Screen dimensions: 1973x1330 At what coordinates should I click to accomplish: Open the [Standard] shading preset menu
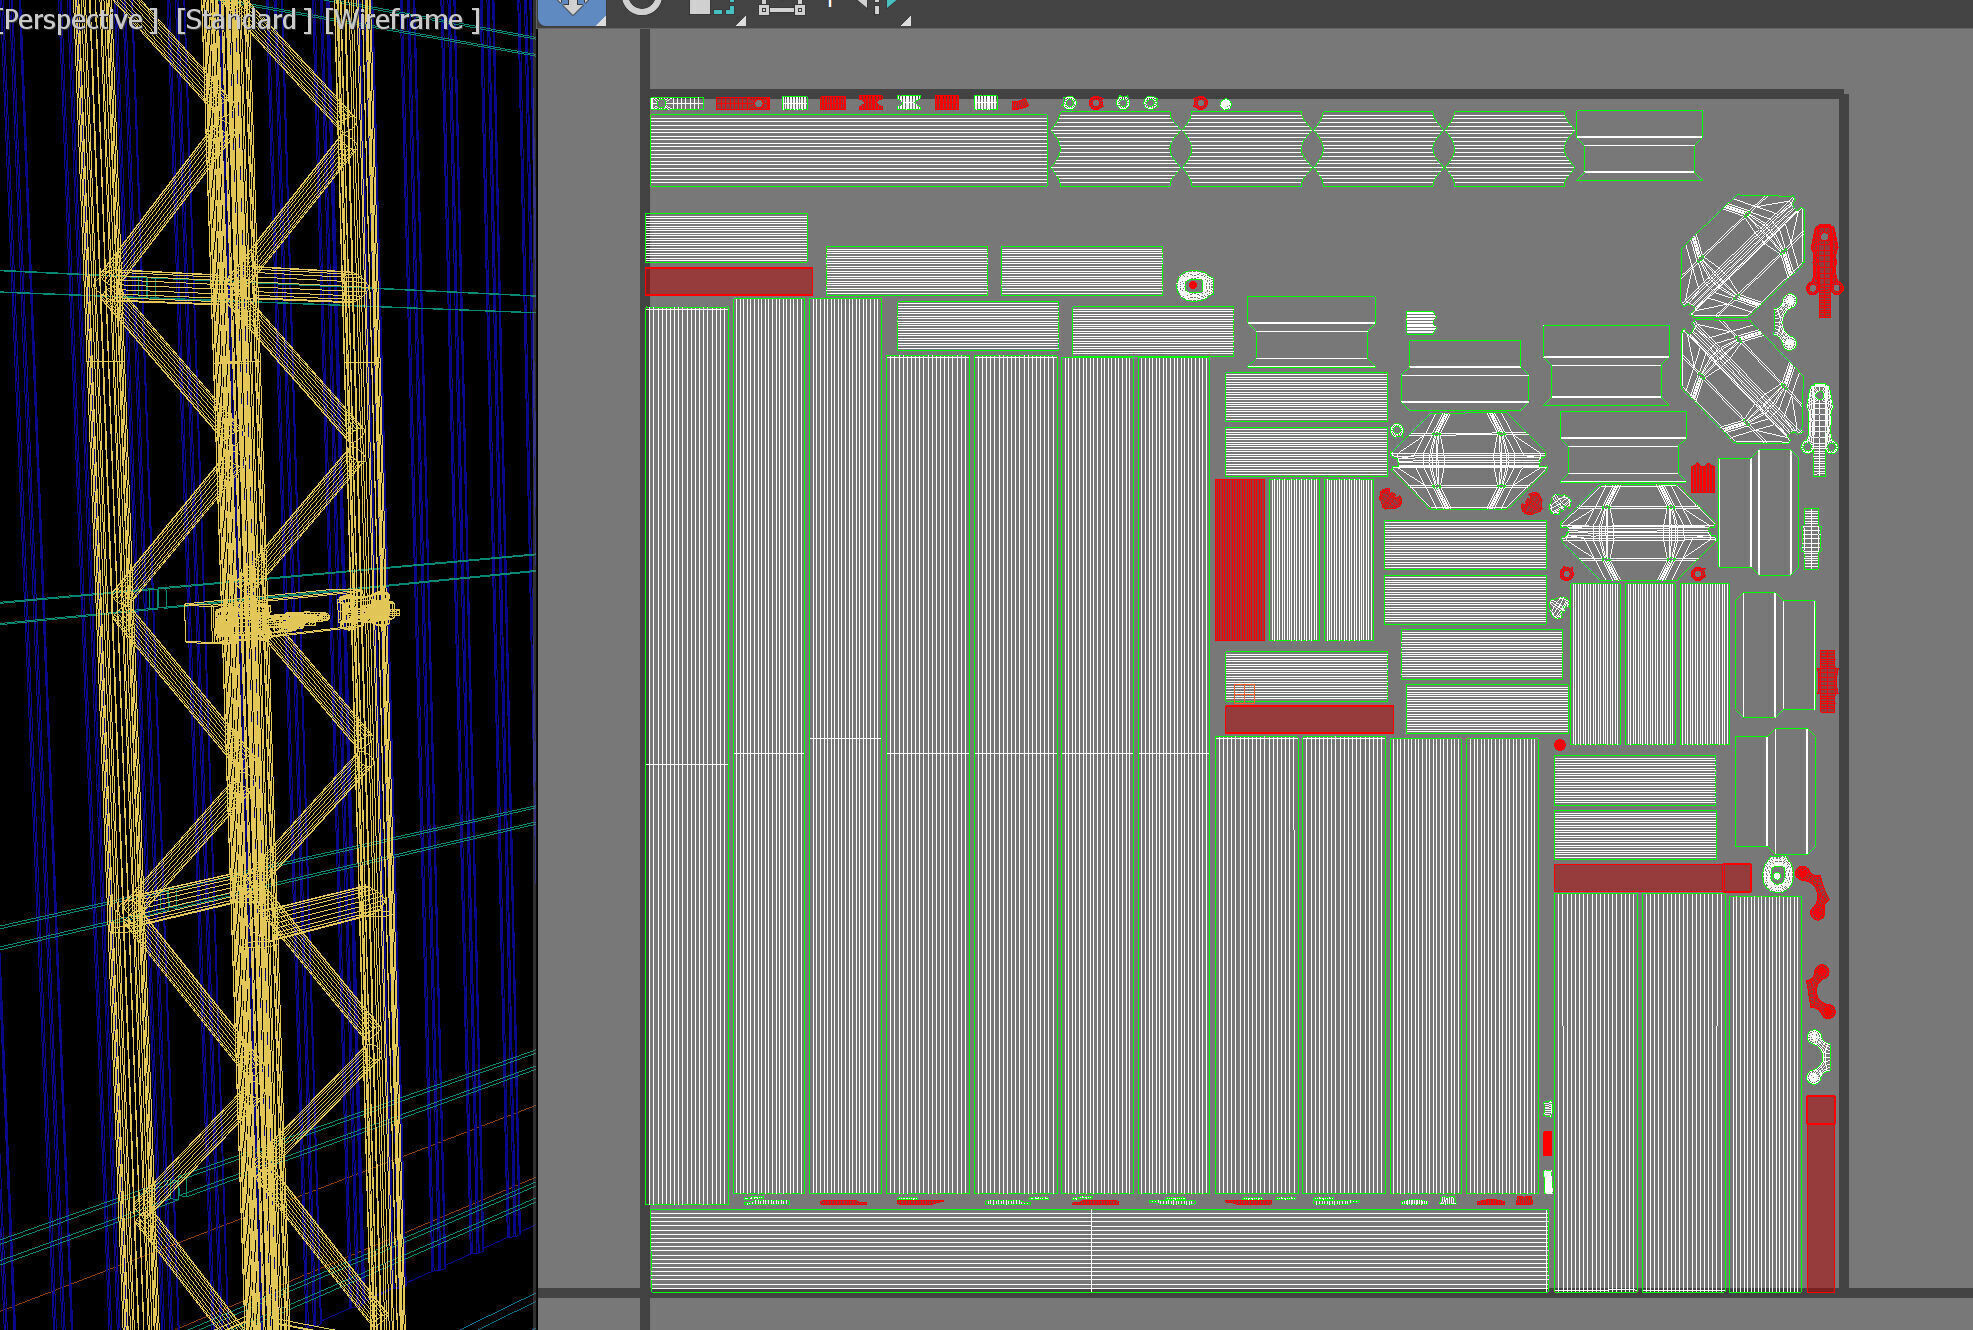[243, 20]
